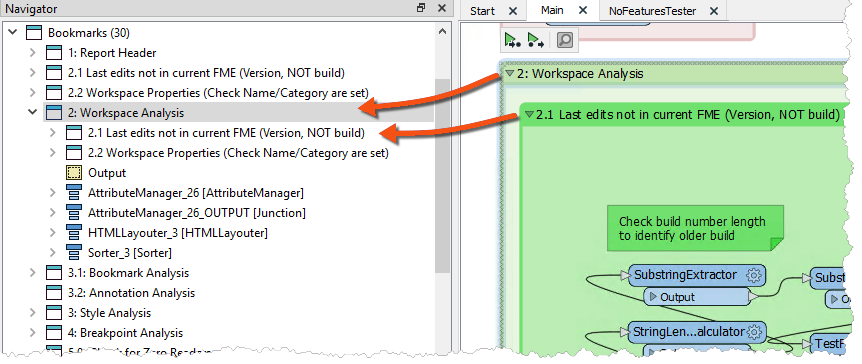
Task: Select the 2: Workspace Analysis tree row
Action: point(238,113)
